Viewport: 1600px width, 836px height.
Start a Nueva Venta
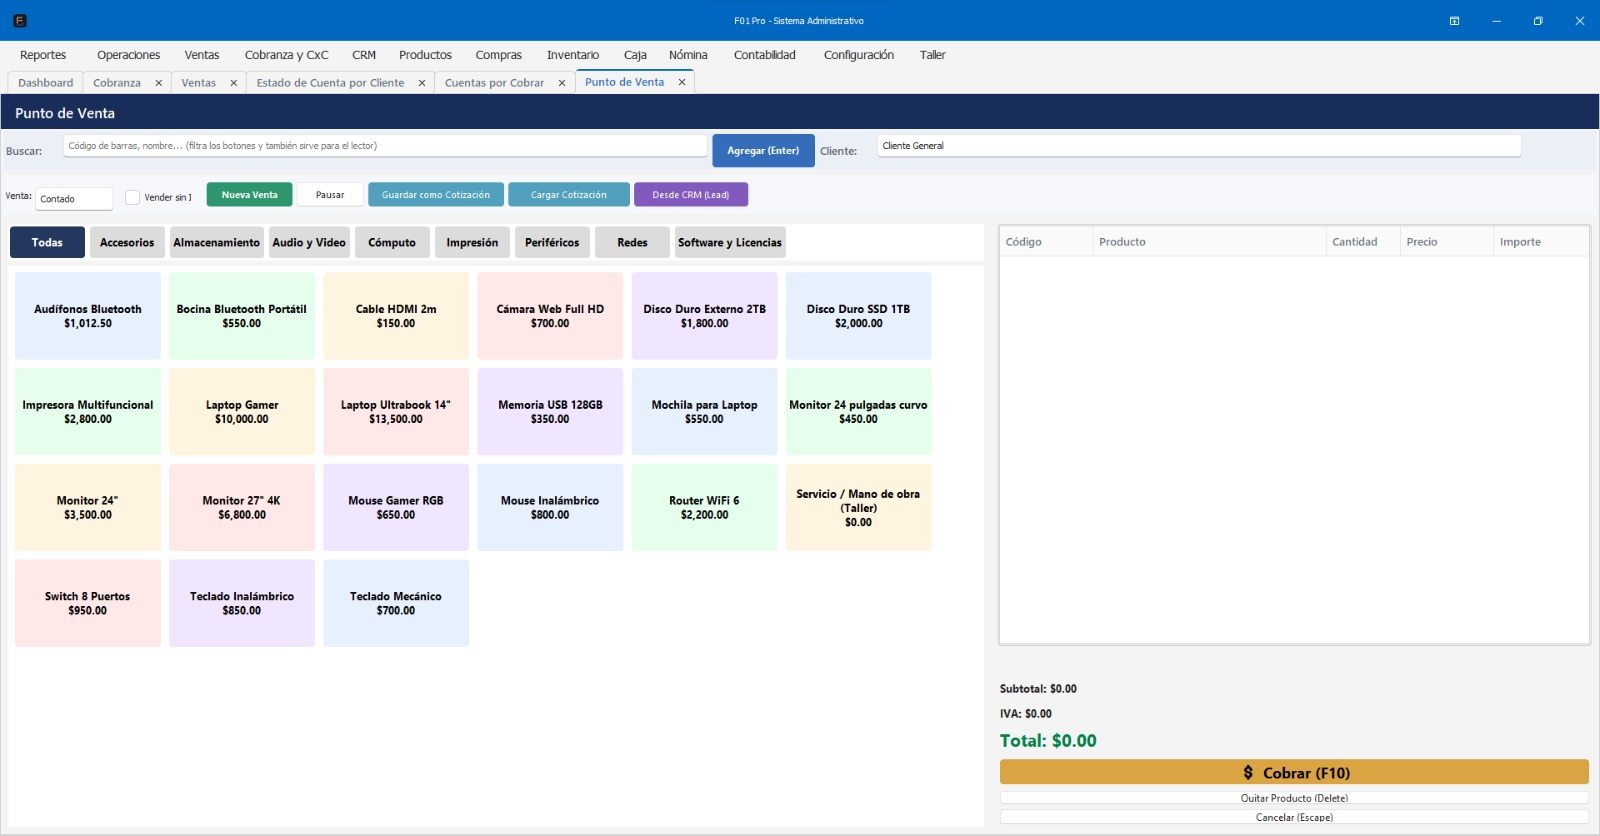pyautogui.click(x=250, y=195)
